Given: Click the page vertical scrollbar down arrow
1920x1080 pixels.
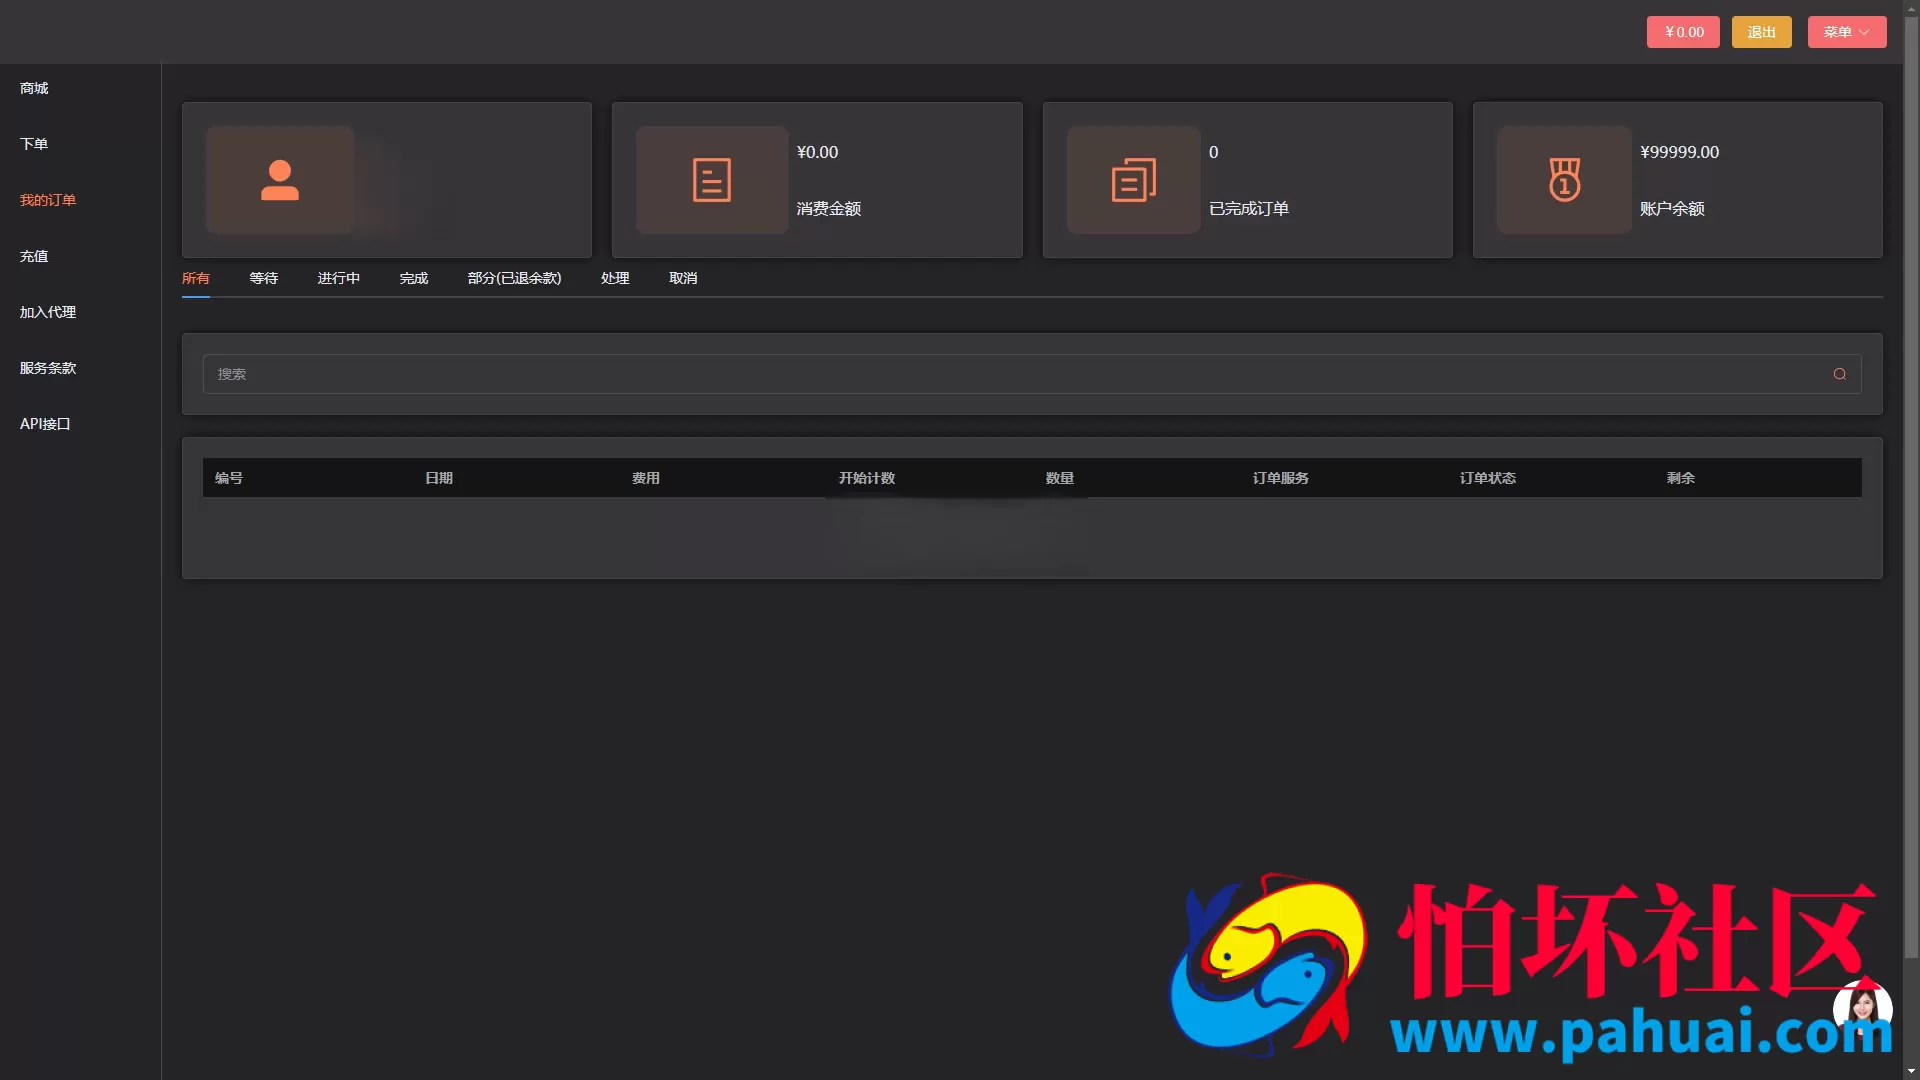Looking at the screenshot, I should (1911, 1071).
